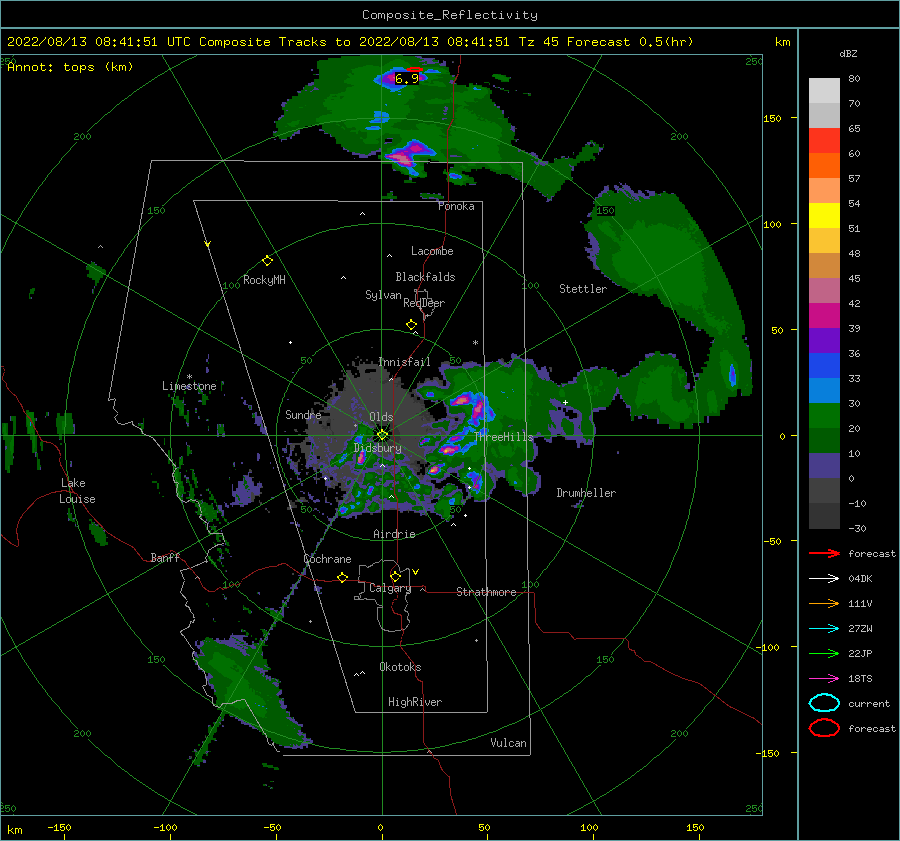This screenshot has height=841, width=900.
Task: Click the Olds city label
Action: (381, 417)
